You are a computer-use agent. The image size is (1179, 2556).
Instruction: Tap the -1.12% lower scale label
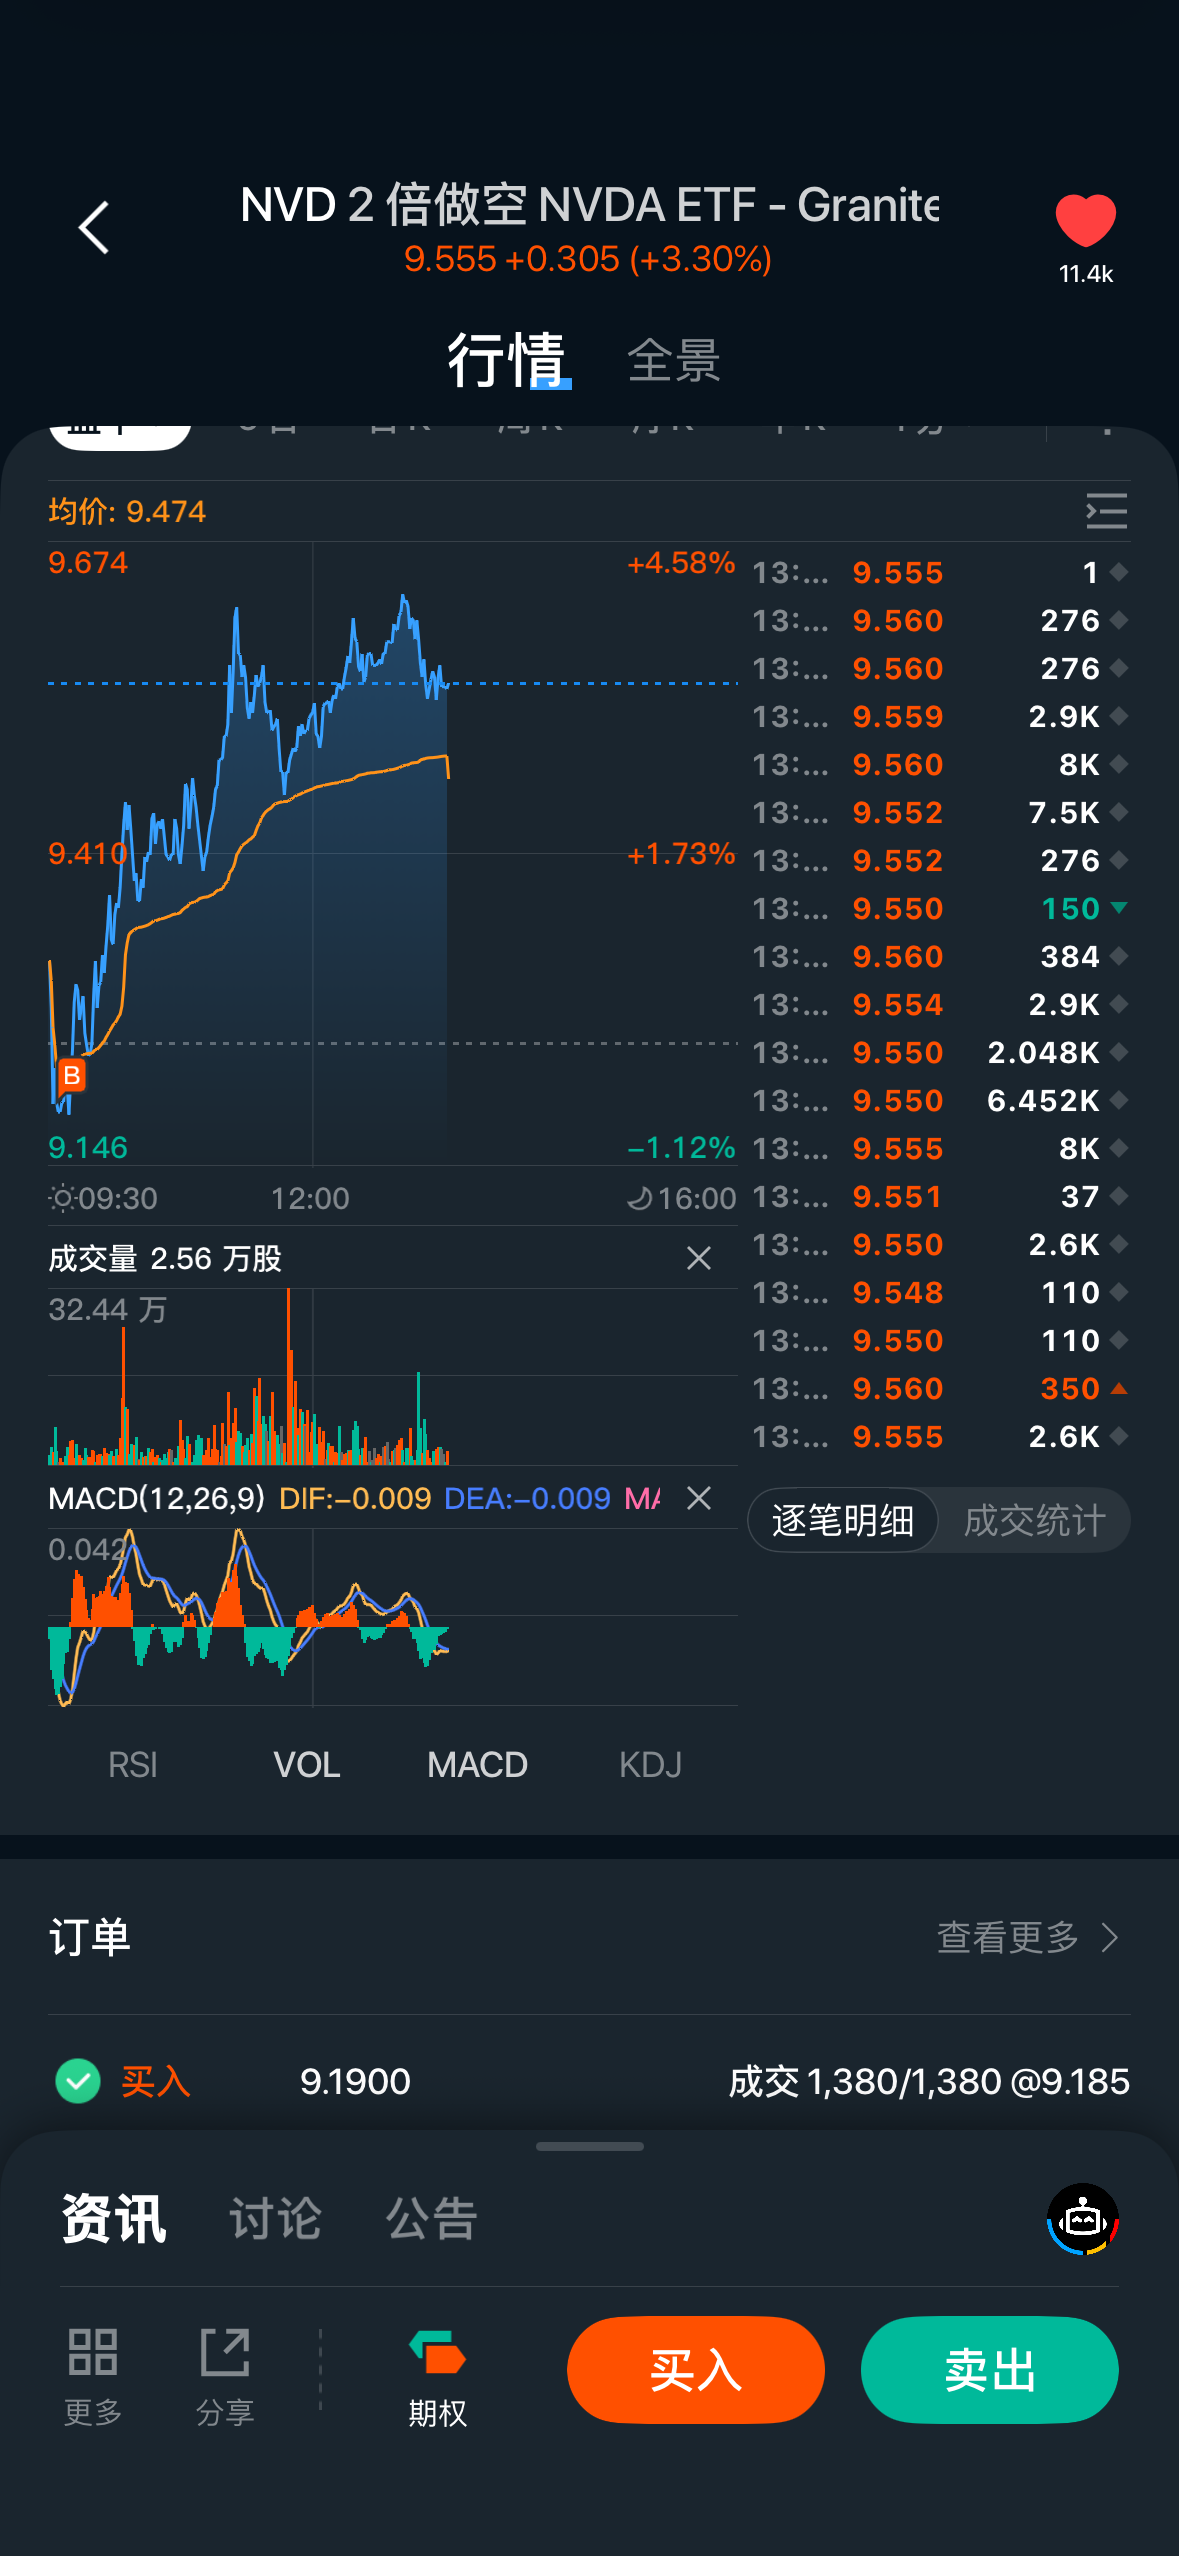pos(681,1147)
